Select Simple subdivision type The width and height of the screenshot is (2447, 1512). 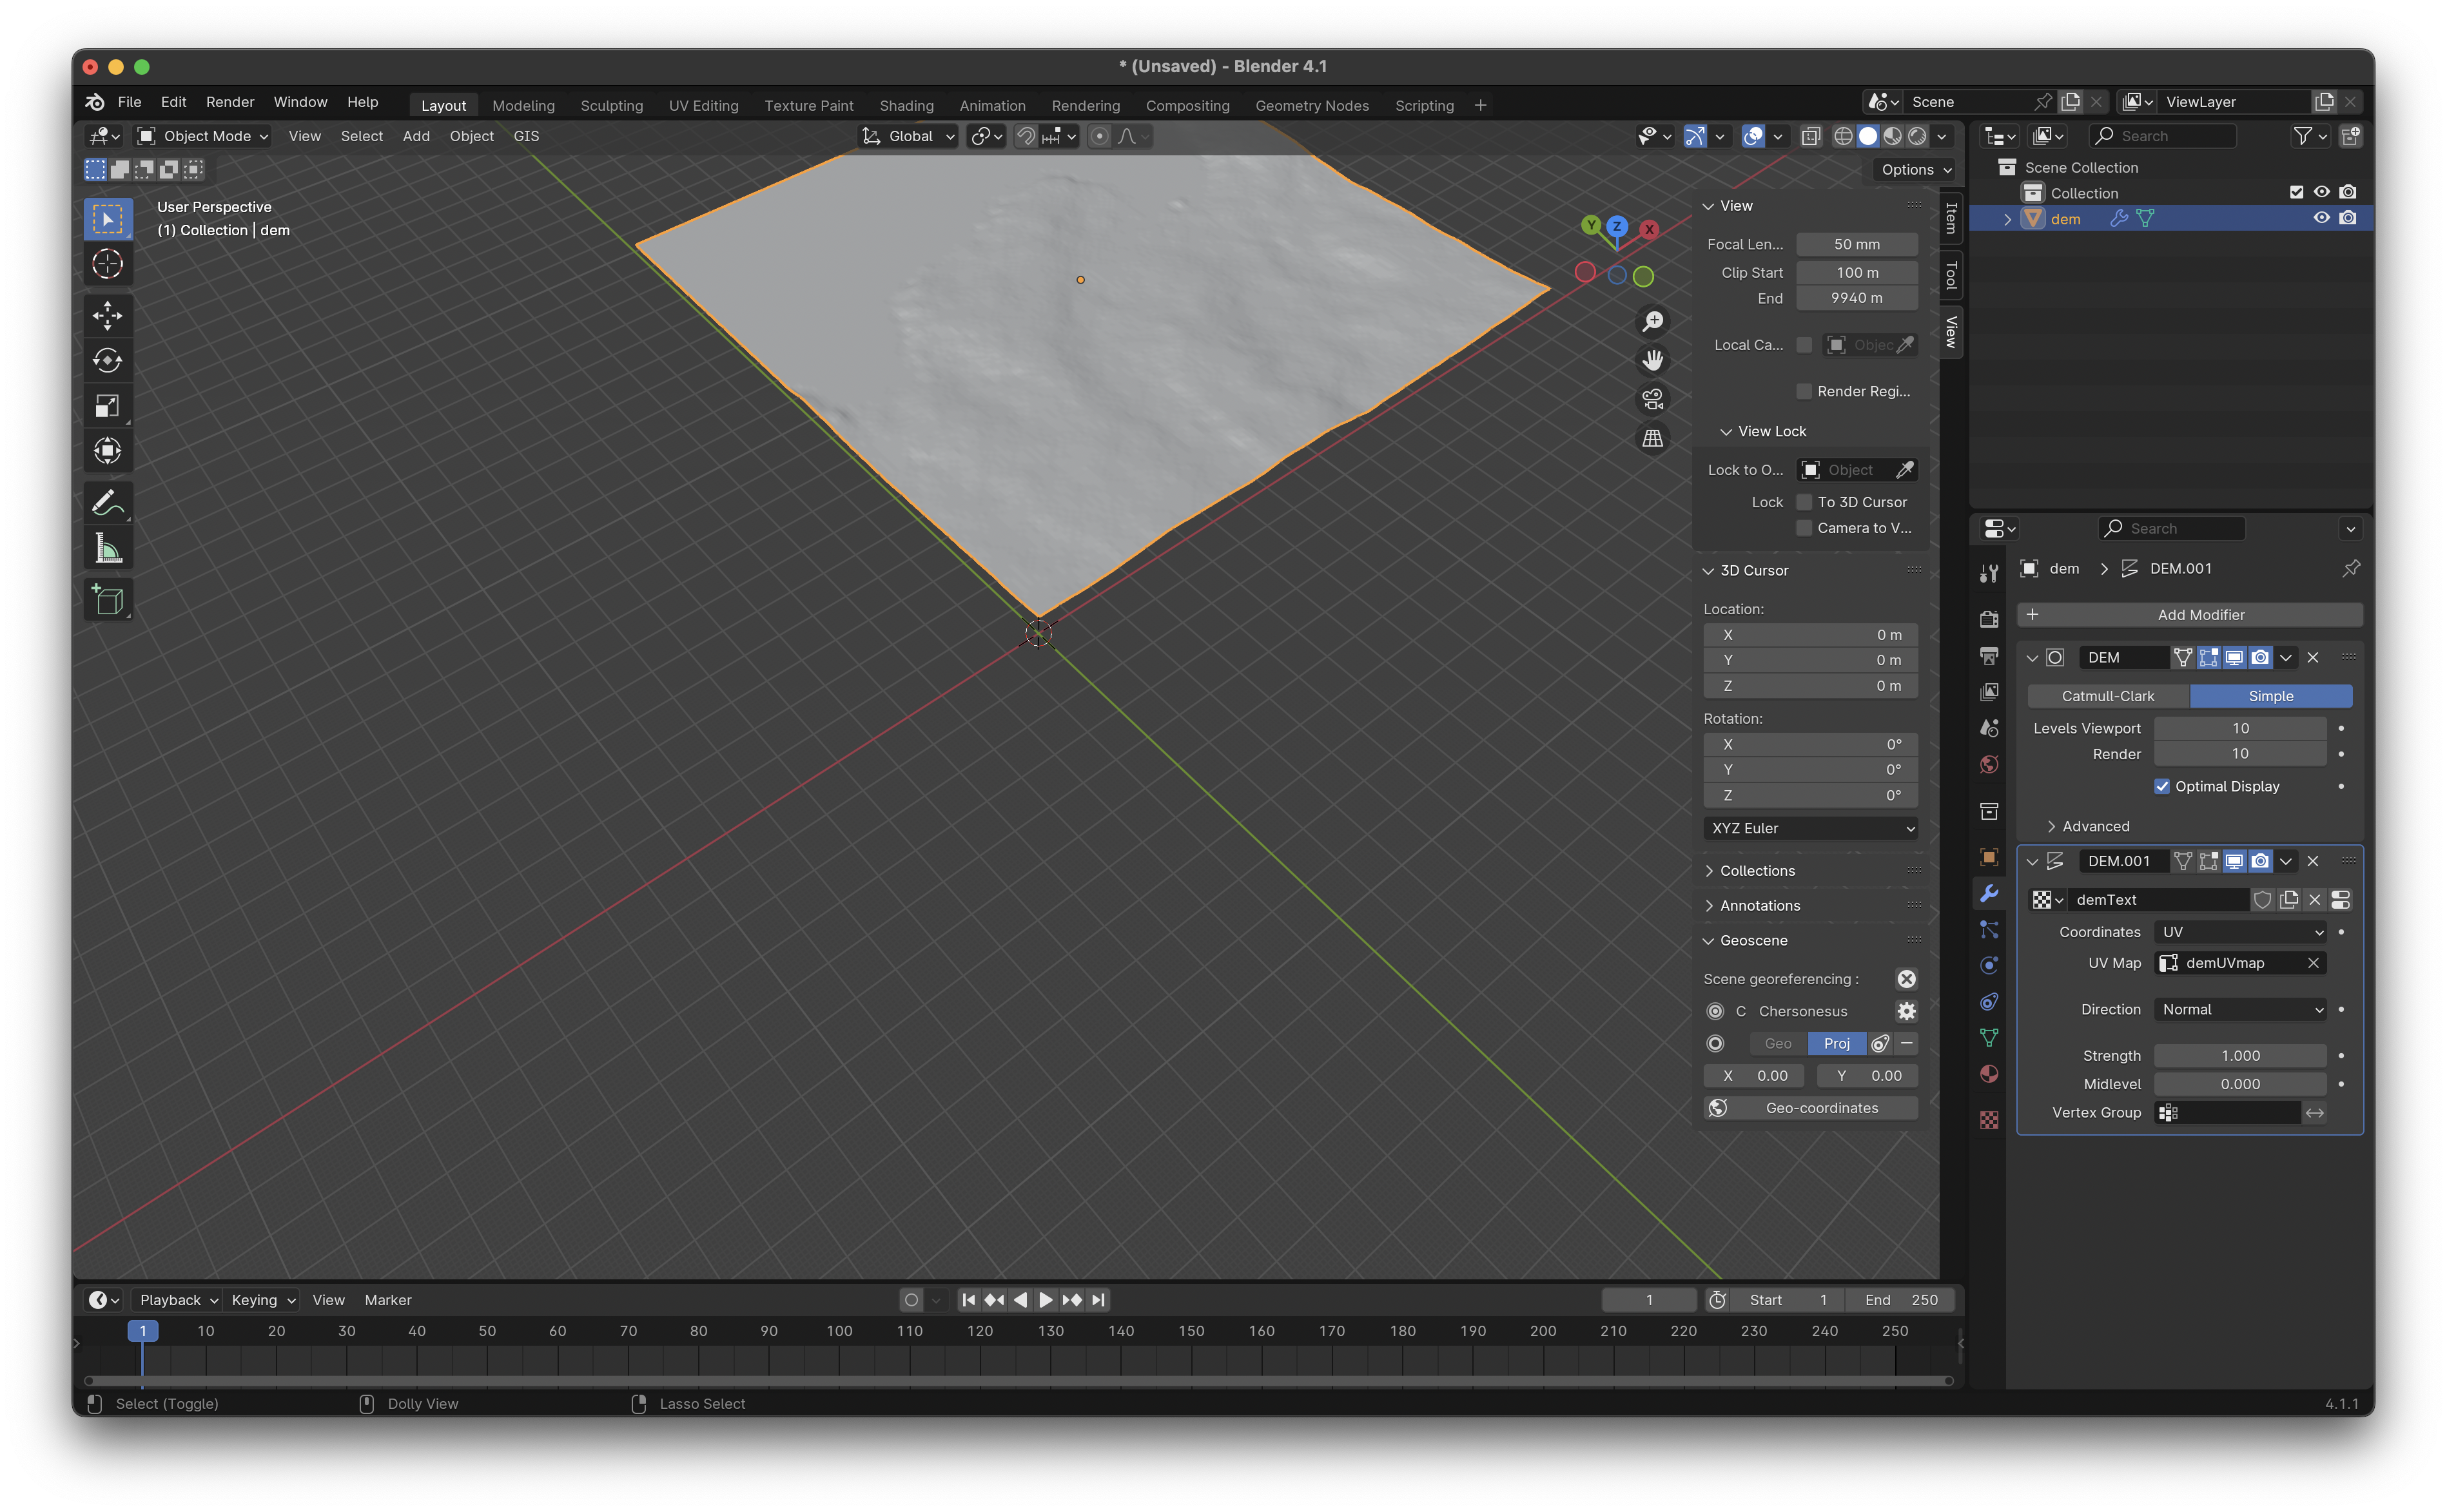(2271, 696)
